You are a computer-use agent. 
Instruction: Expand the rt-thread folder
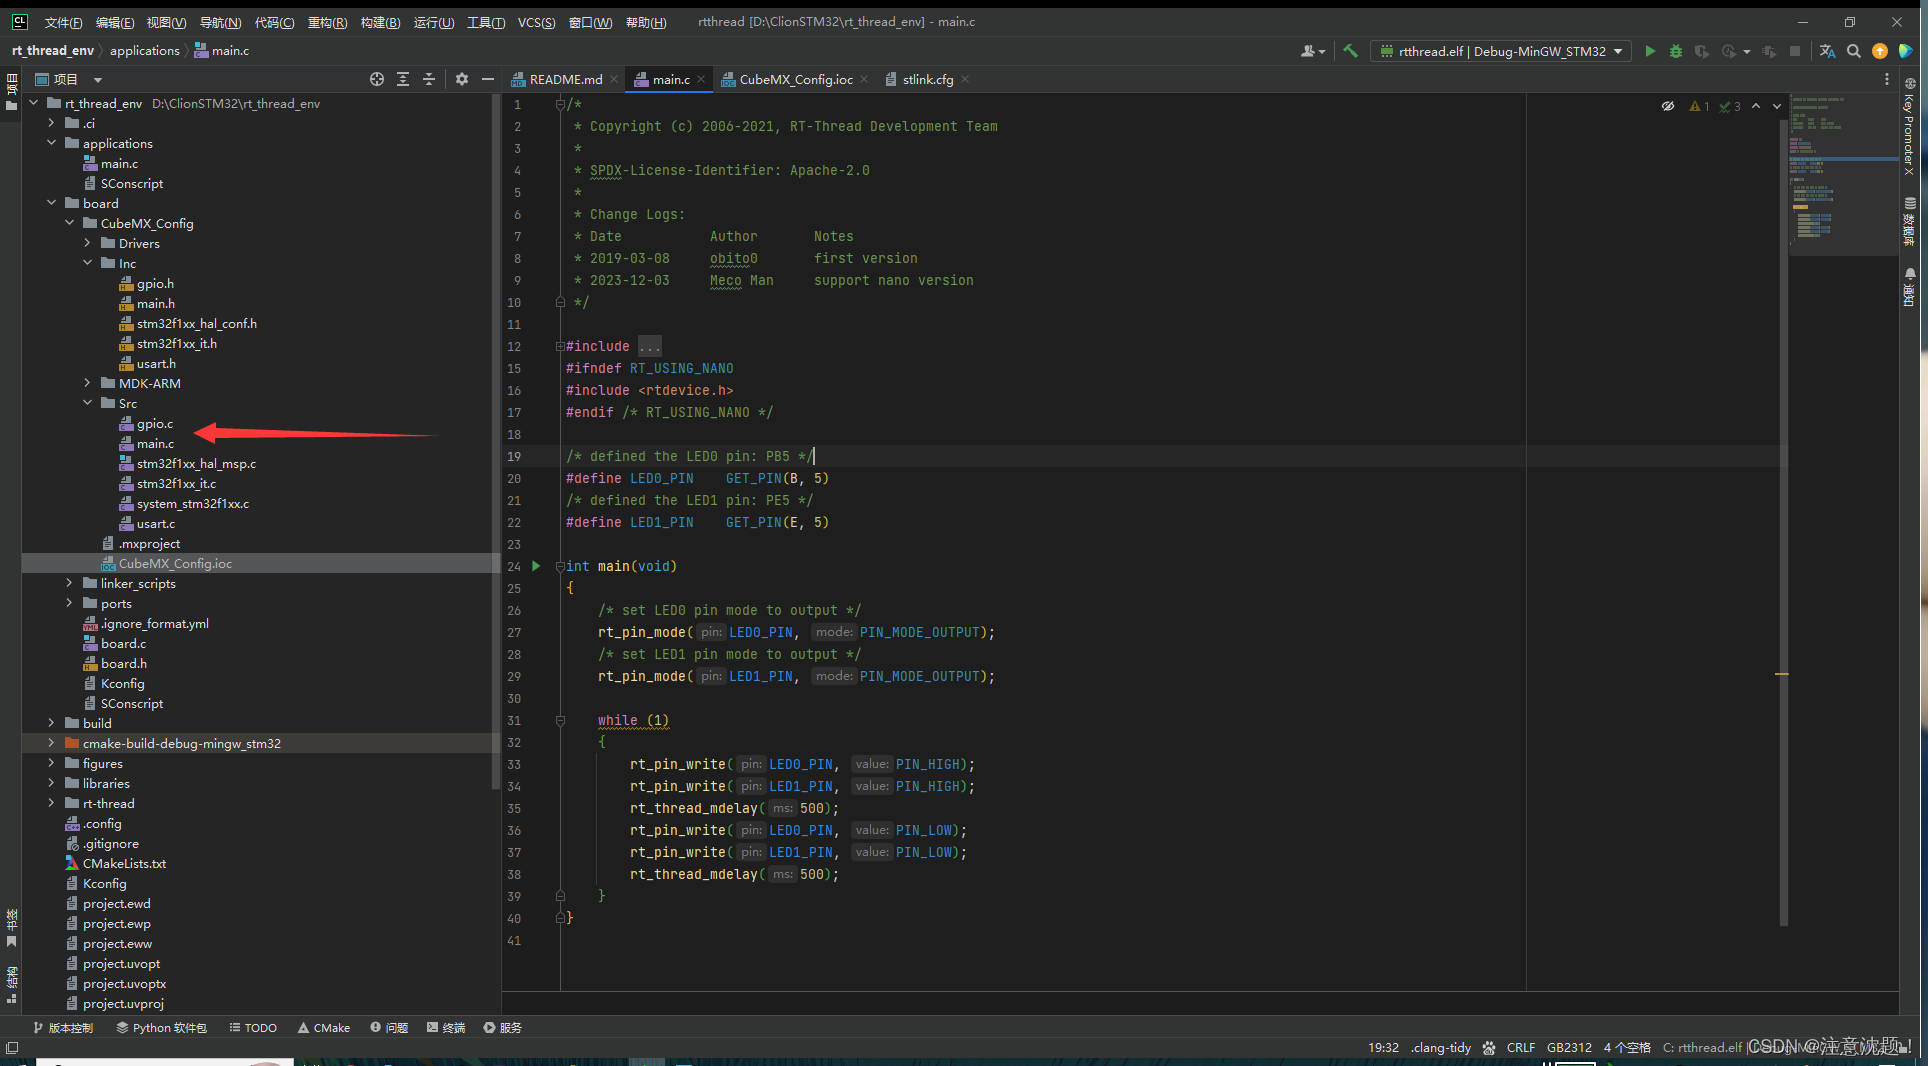pyautogui.click(x=51, y=803)
